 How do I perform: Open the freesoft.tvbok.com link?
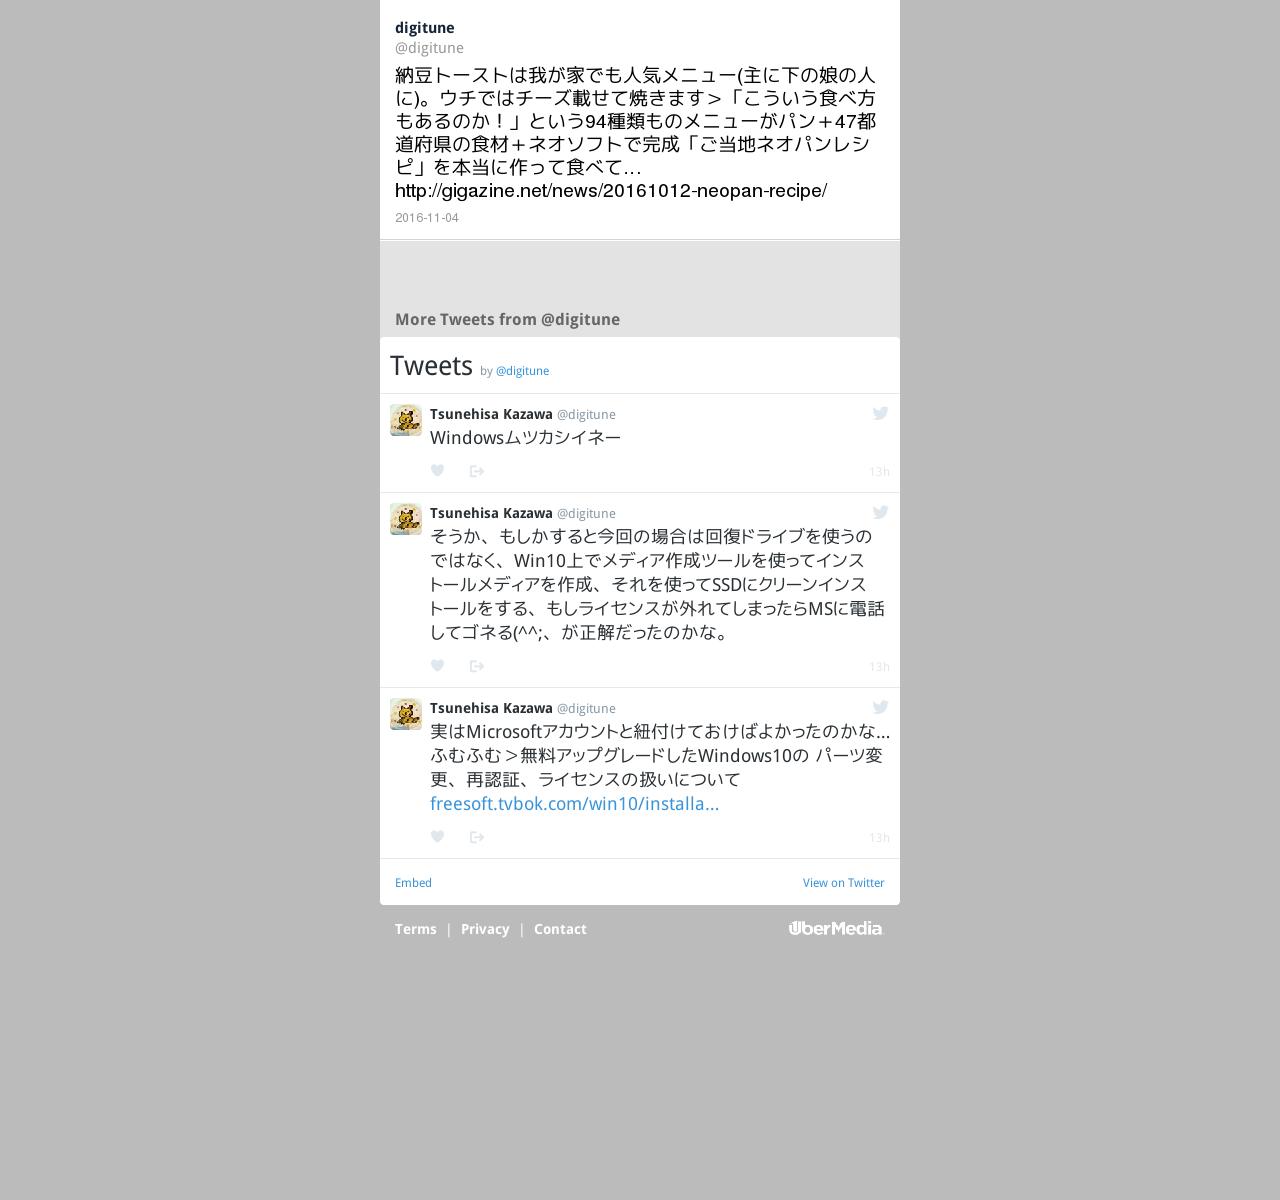pos(574,804)
